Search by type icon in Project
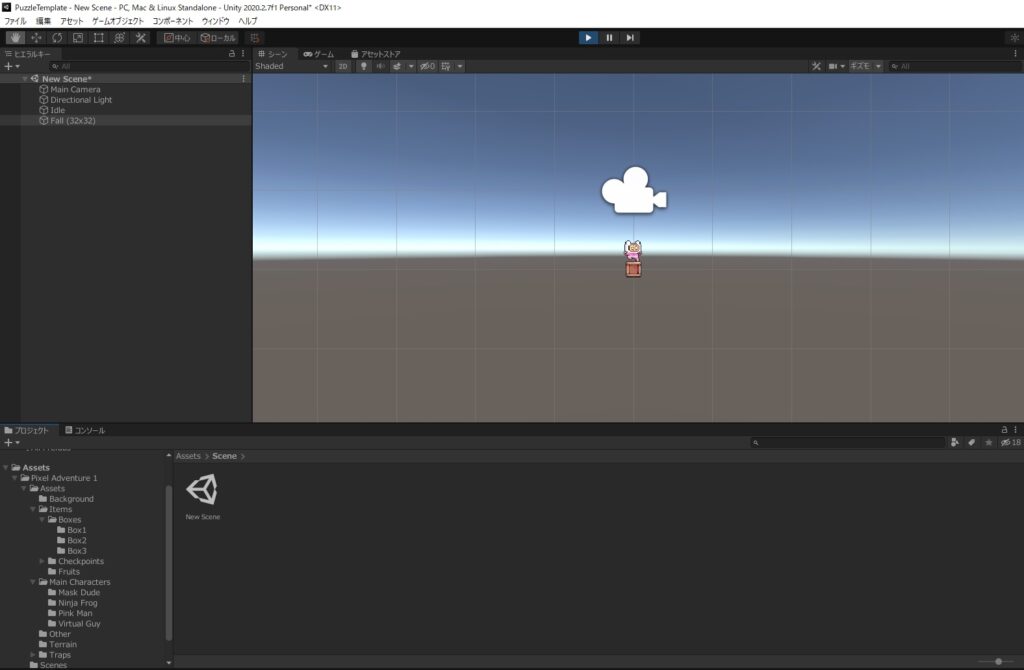Viewport: 1024px width, 670px height. tap(955, 442)
